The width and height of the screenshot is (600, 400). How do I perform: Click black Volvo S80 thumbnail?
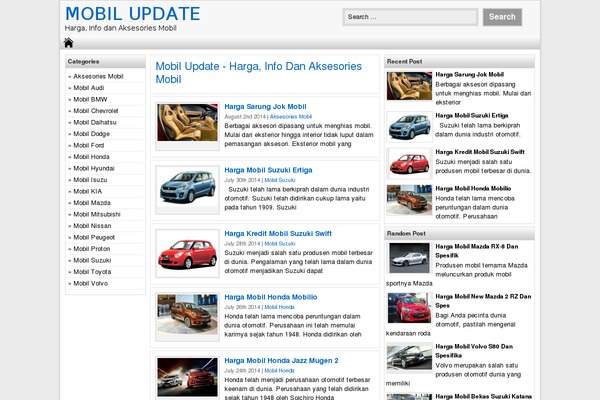(x=409, y=358)
